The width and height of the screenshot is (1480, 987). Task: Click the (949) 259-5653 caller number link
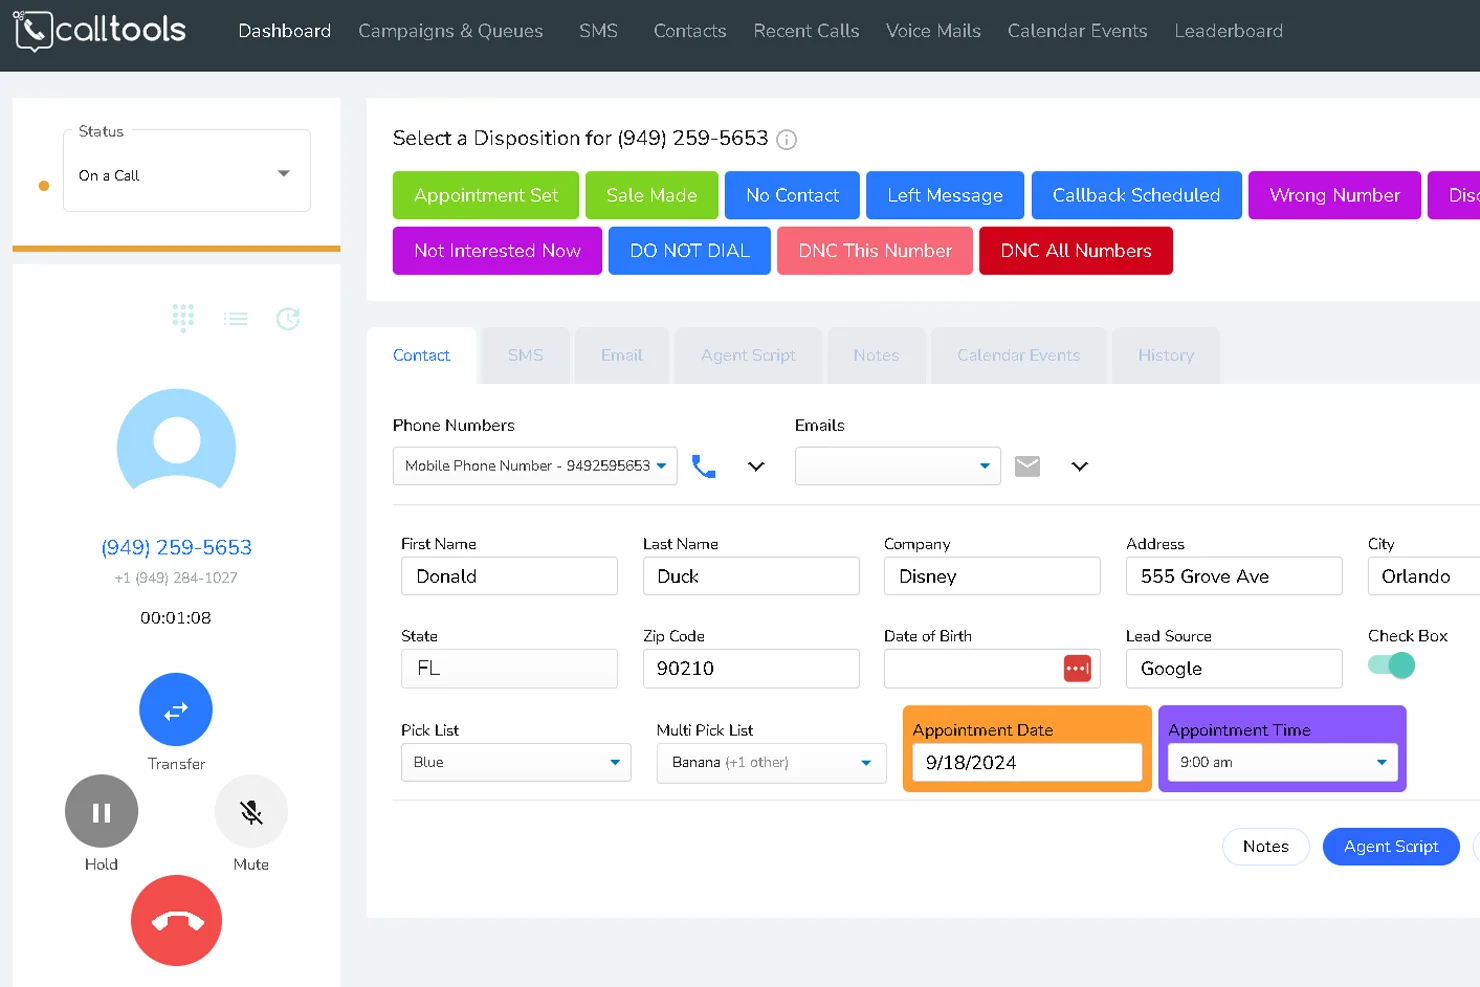[176, 547]
